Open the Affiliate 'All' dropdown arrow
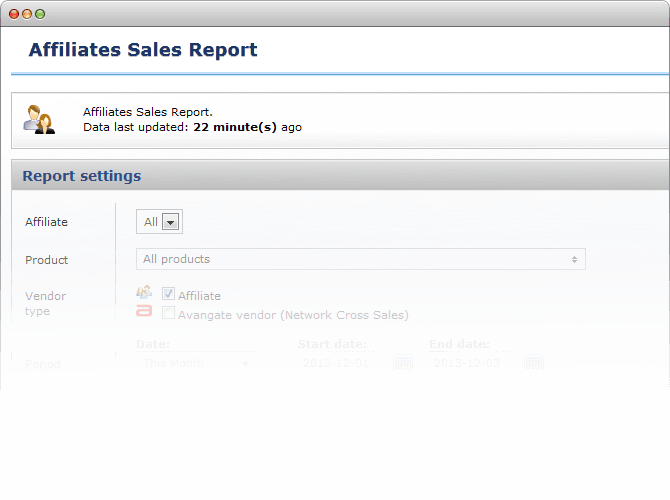The height and width of the screenshot is (500, 670). (170, 222)
